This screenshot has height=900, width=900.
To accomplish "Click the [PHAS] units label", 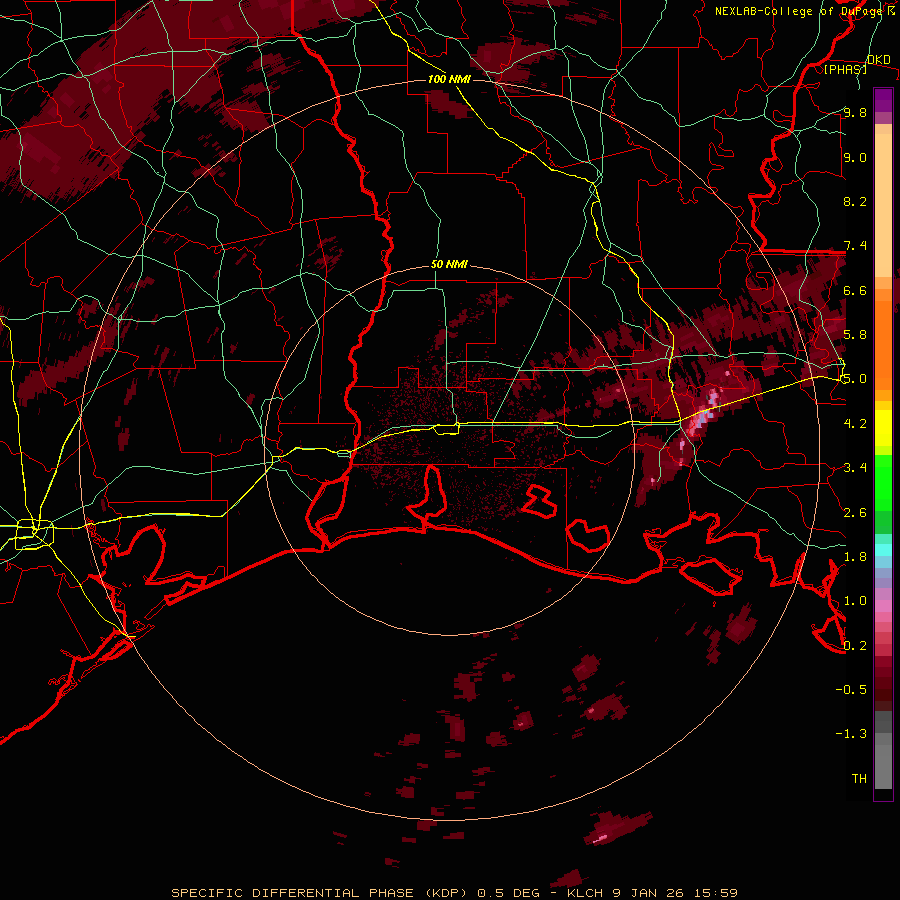I will [x=845, y=69].
